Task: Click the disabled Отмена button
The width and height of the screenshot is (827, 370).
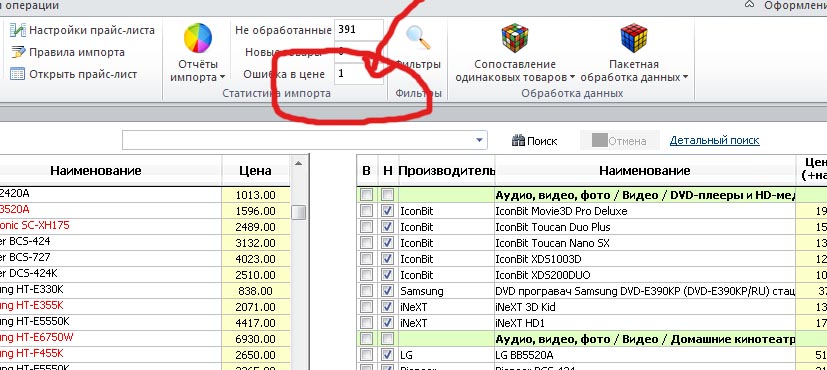Action: (619, 141)
